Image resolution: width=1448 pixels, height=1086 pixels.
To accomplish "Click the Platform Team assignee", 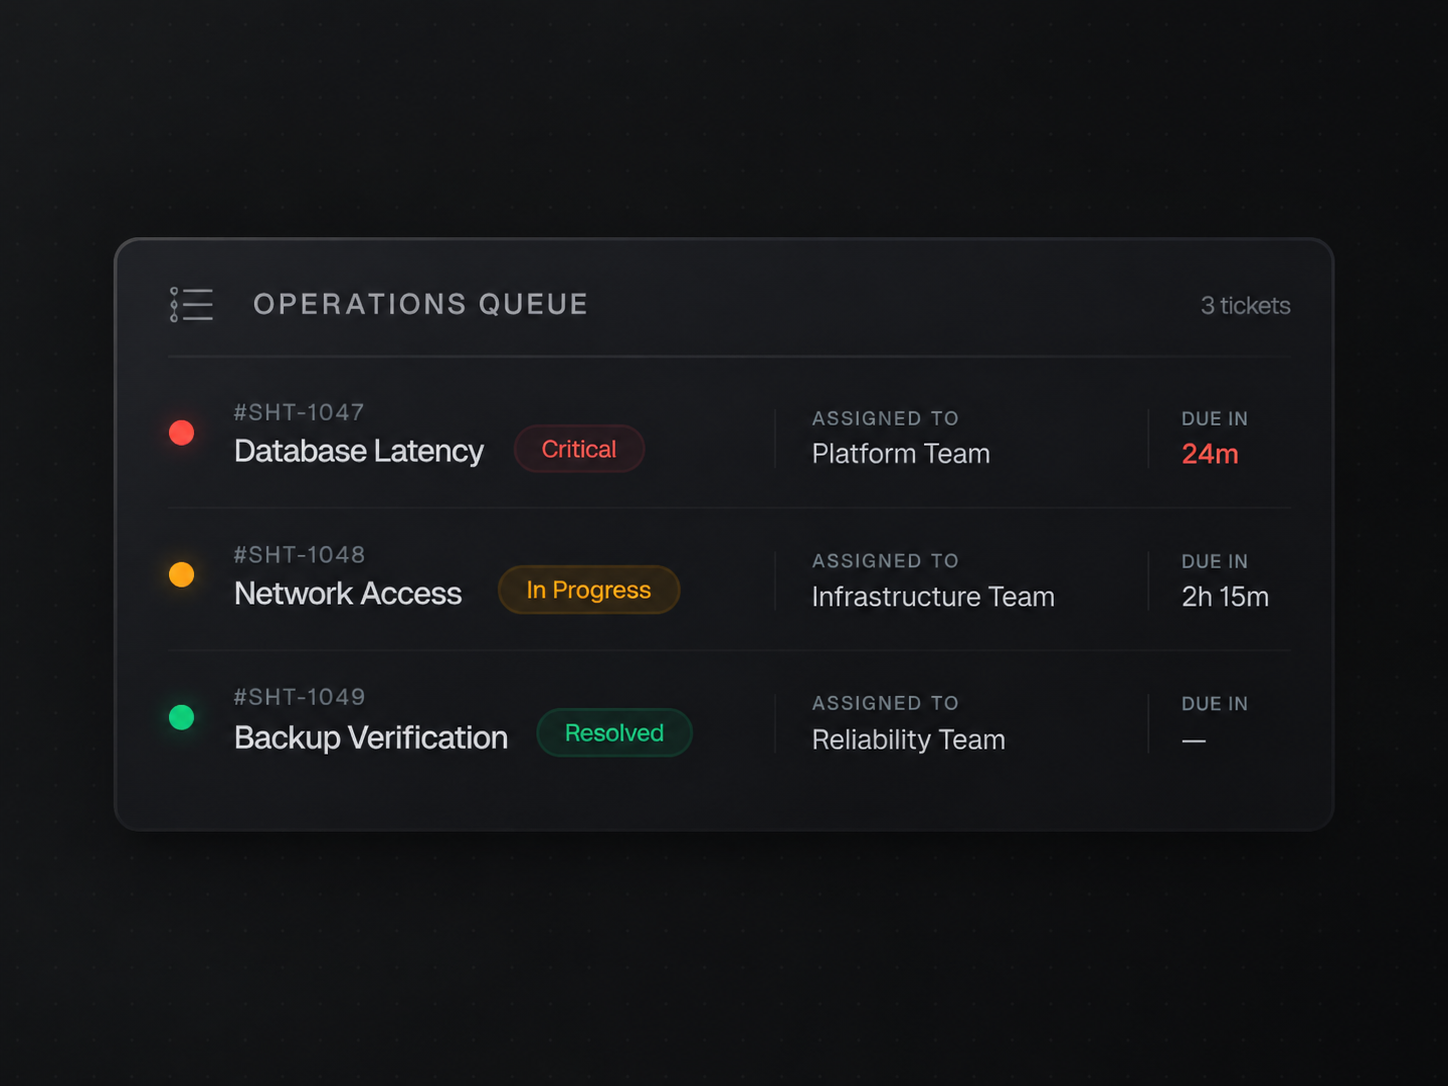I will point(901,454).
